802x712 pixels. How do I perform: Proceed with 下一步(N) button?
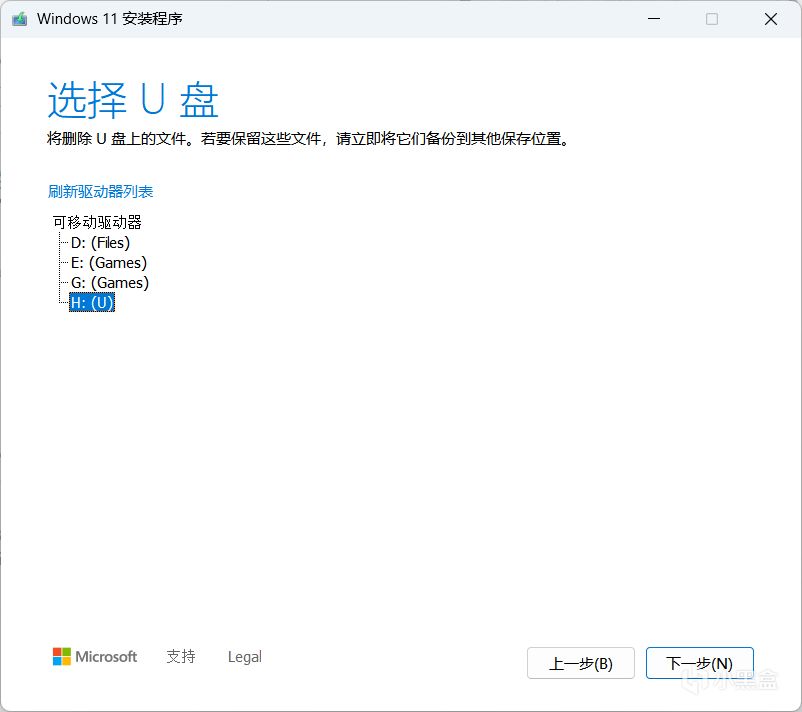tap(700, 663)
